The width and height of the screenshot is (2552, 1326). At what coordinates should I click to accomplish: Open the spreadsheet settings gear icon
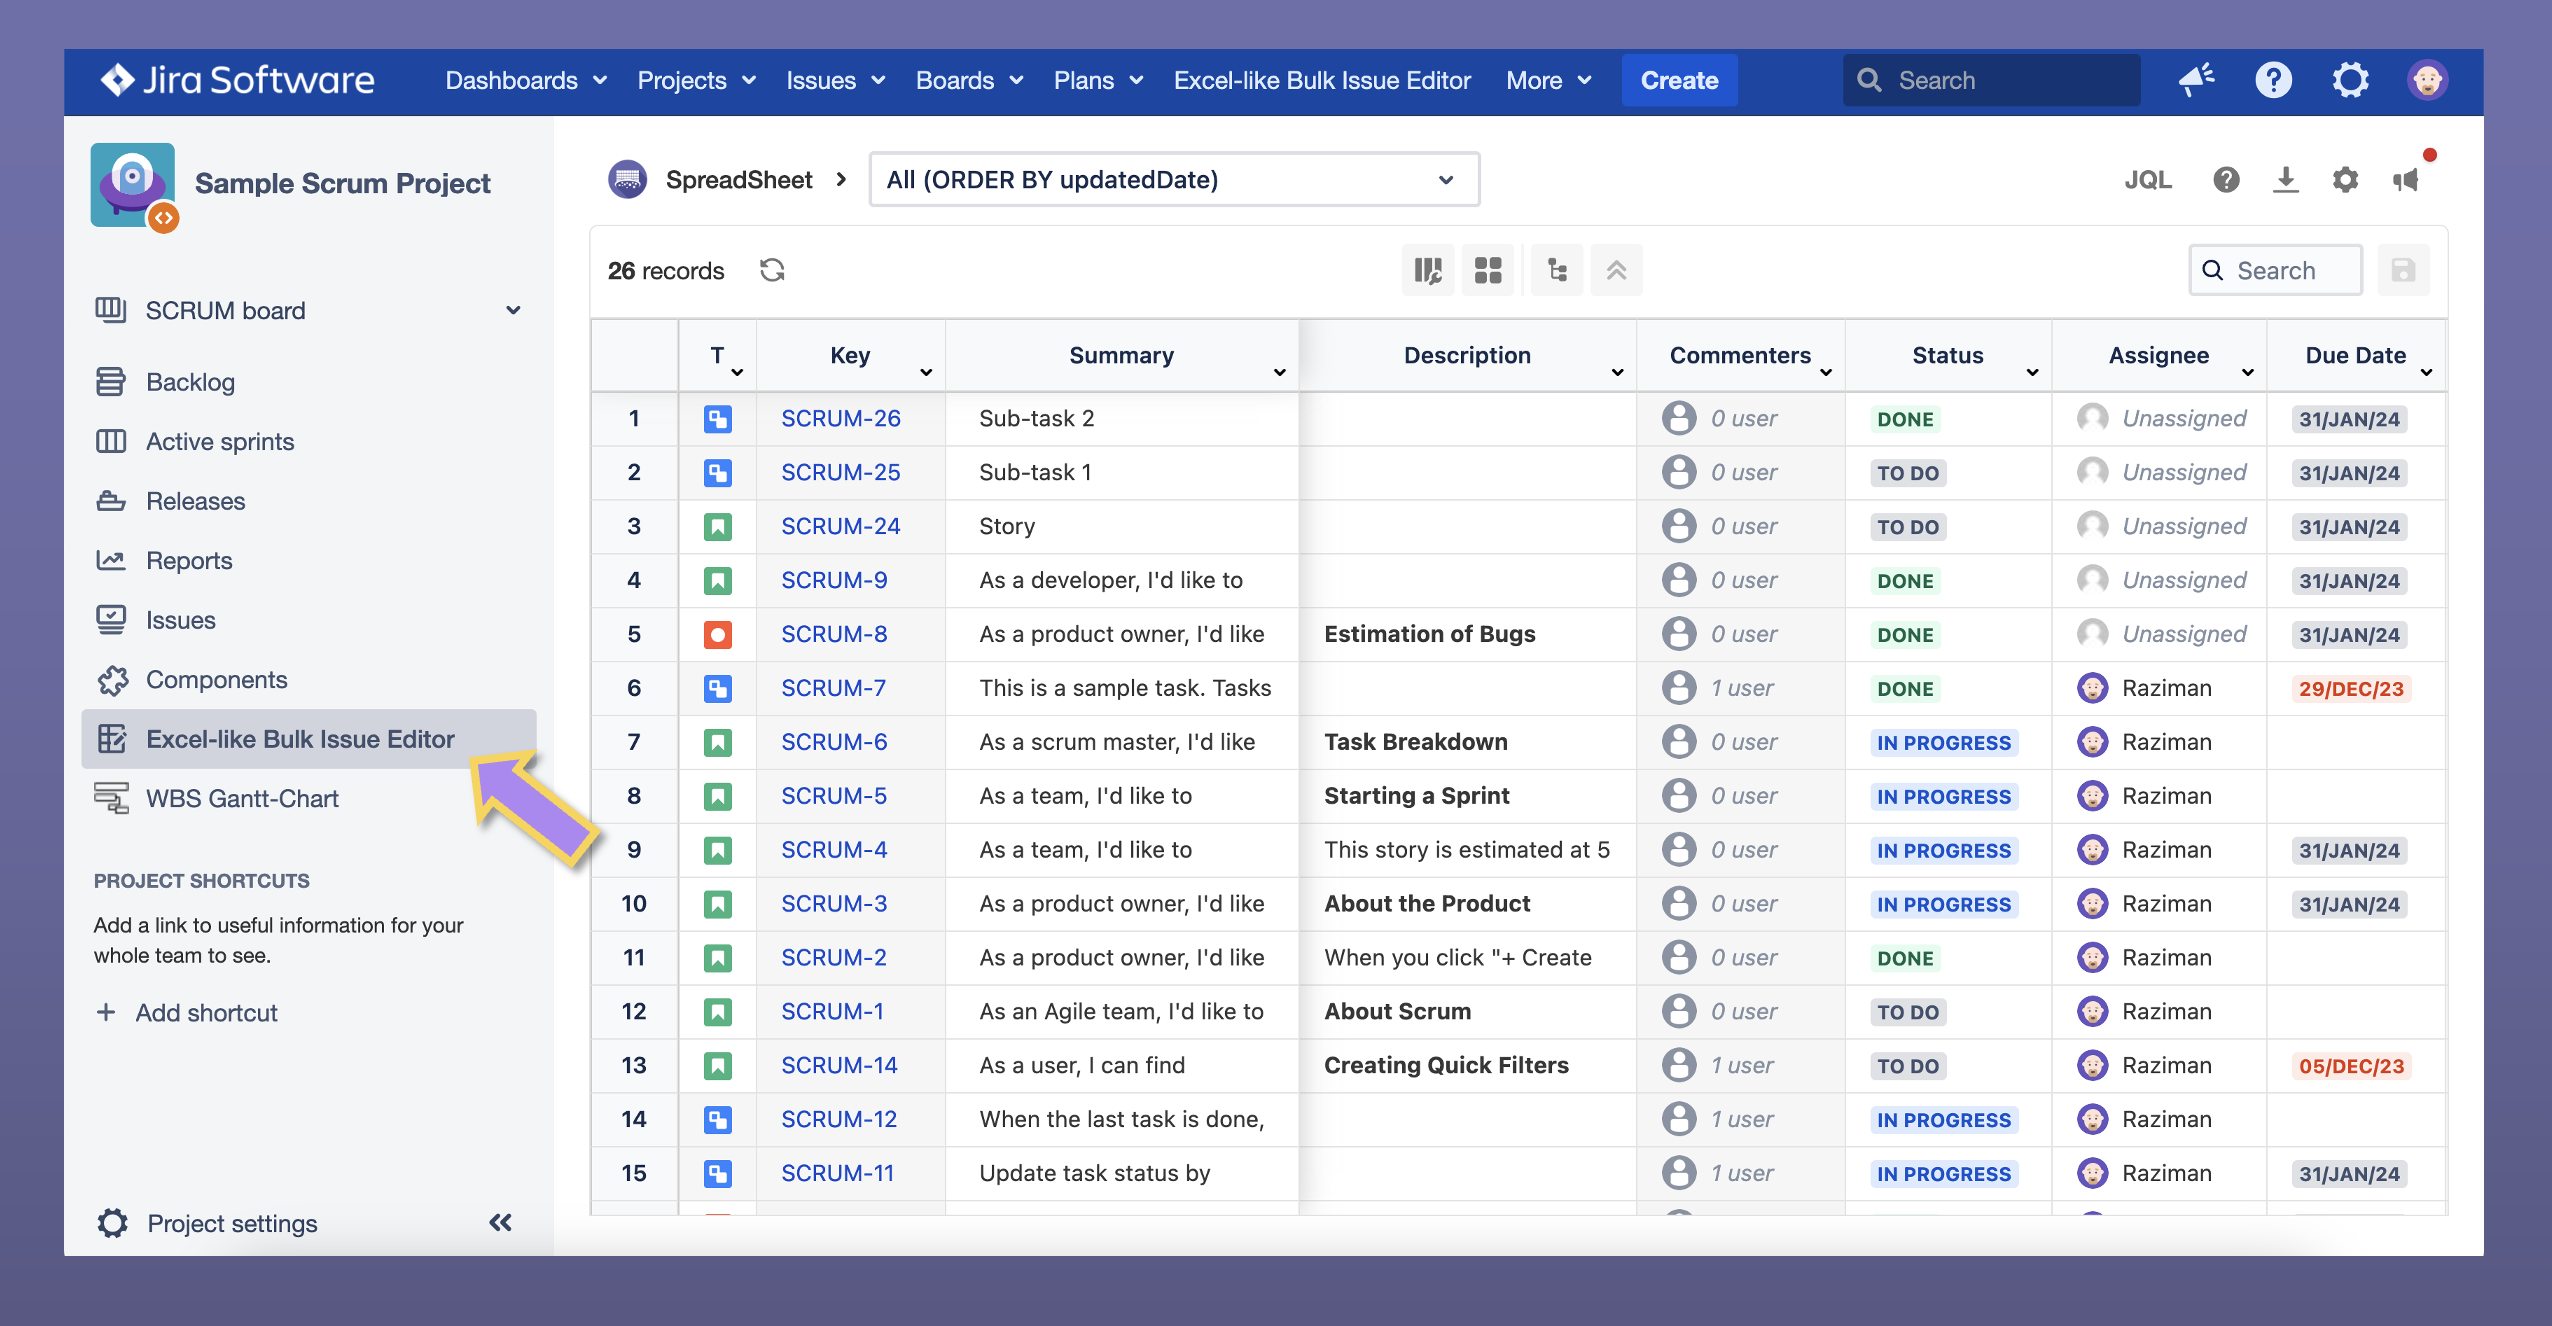click(2345, 180)
